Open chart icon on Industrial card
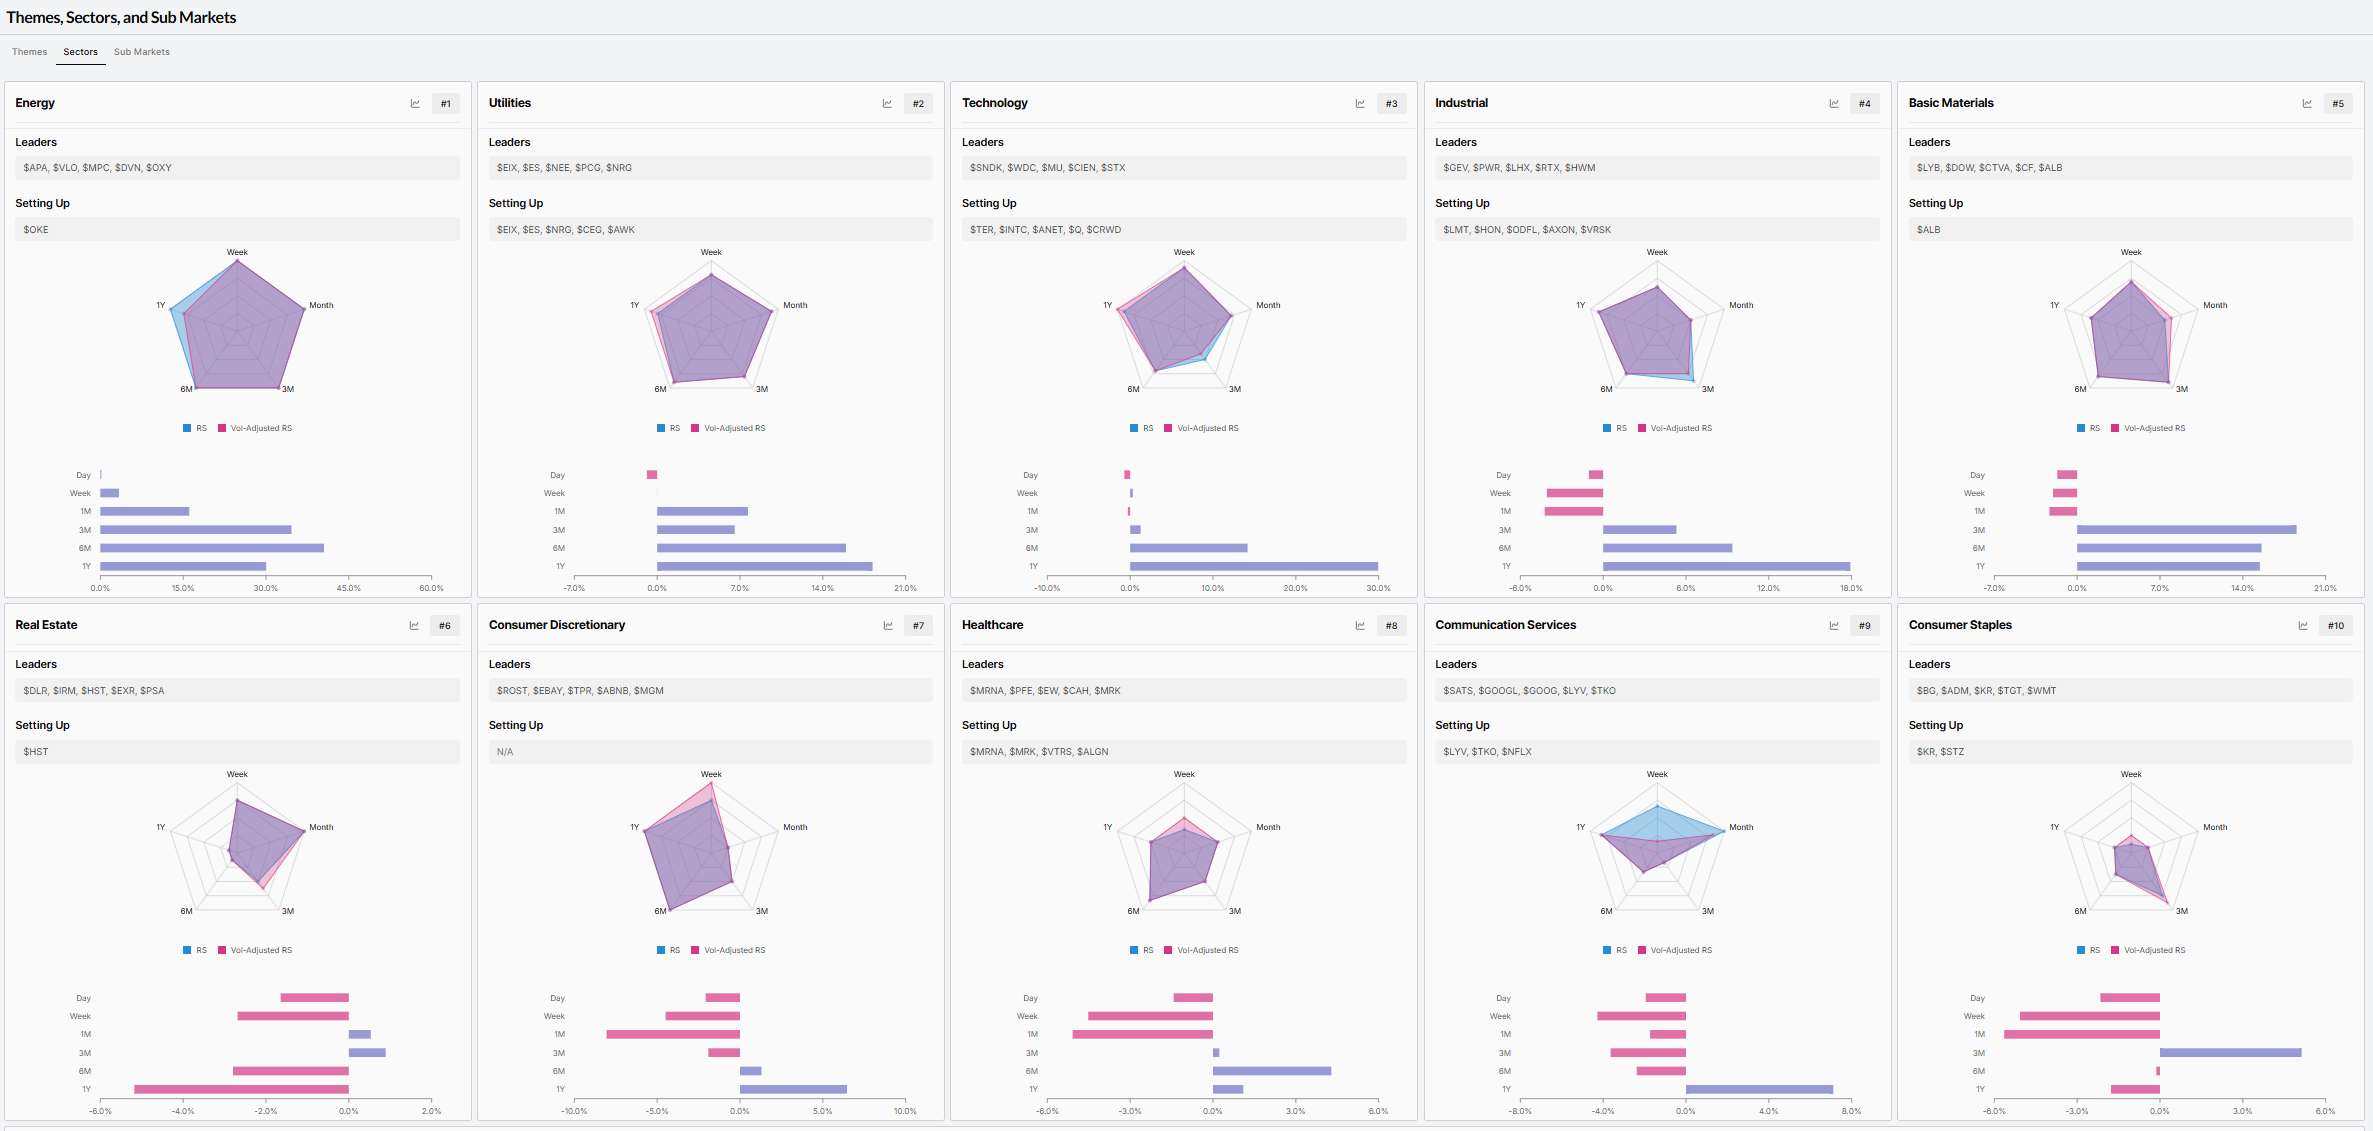The height and width of the screenshot is (1131, 2373). tap(1834, 104)
